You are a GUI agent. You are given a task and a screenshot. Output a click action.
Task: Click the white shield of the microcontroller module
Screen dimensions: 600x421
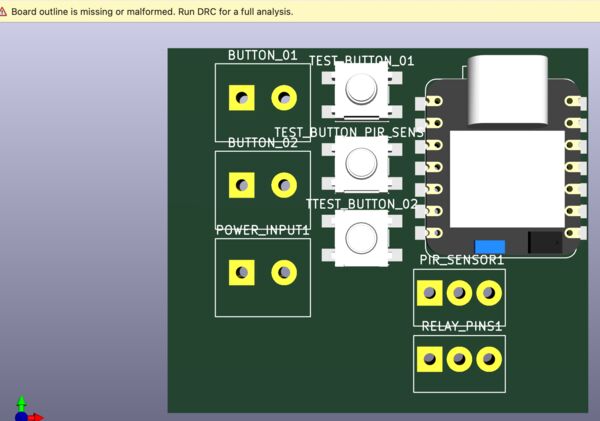coord(507,179)
